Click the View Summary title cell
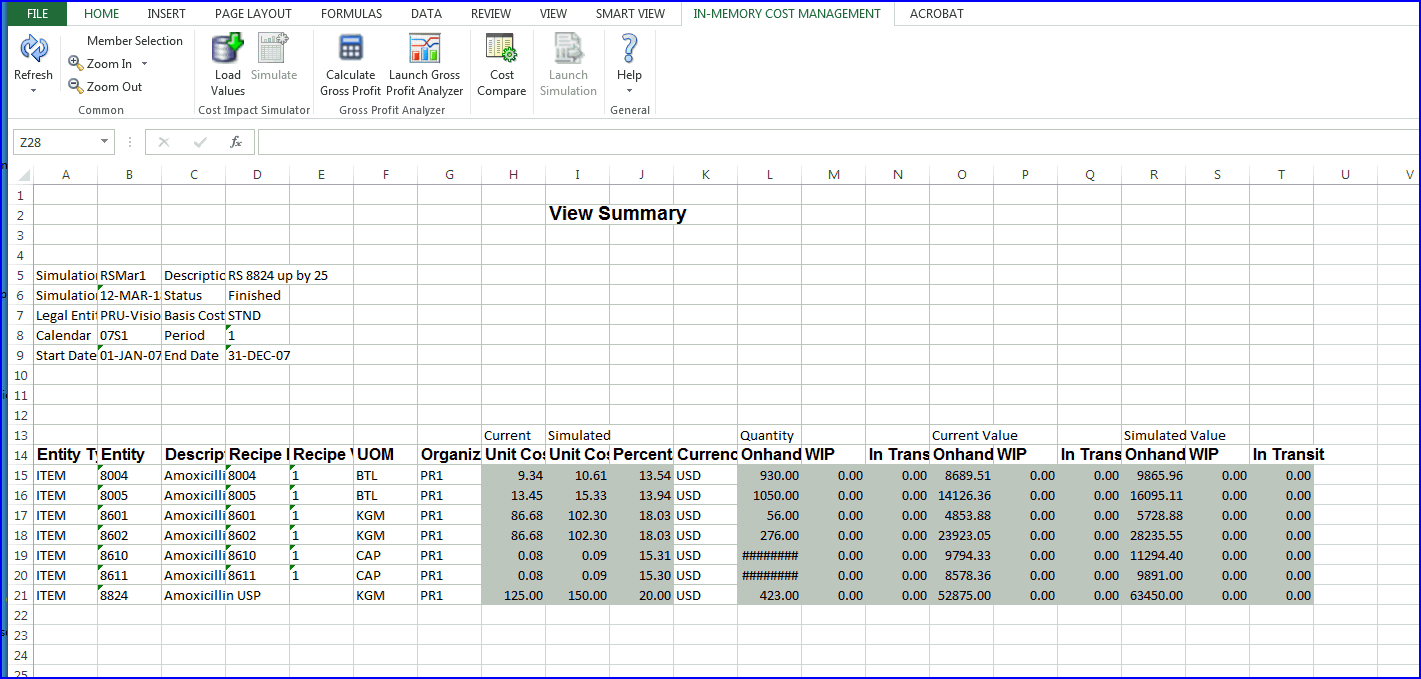 [617, 213]
